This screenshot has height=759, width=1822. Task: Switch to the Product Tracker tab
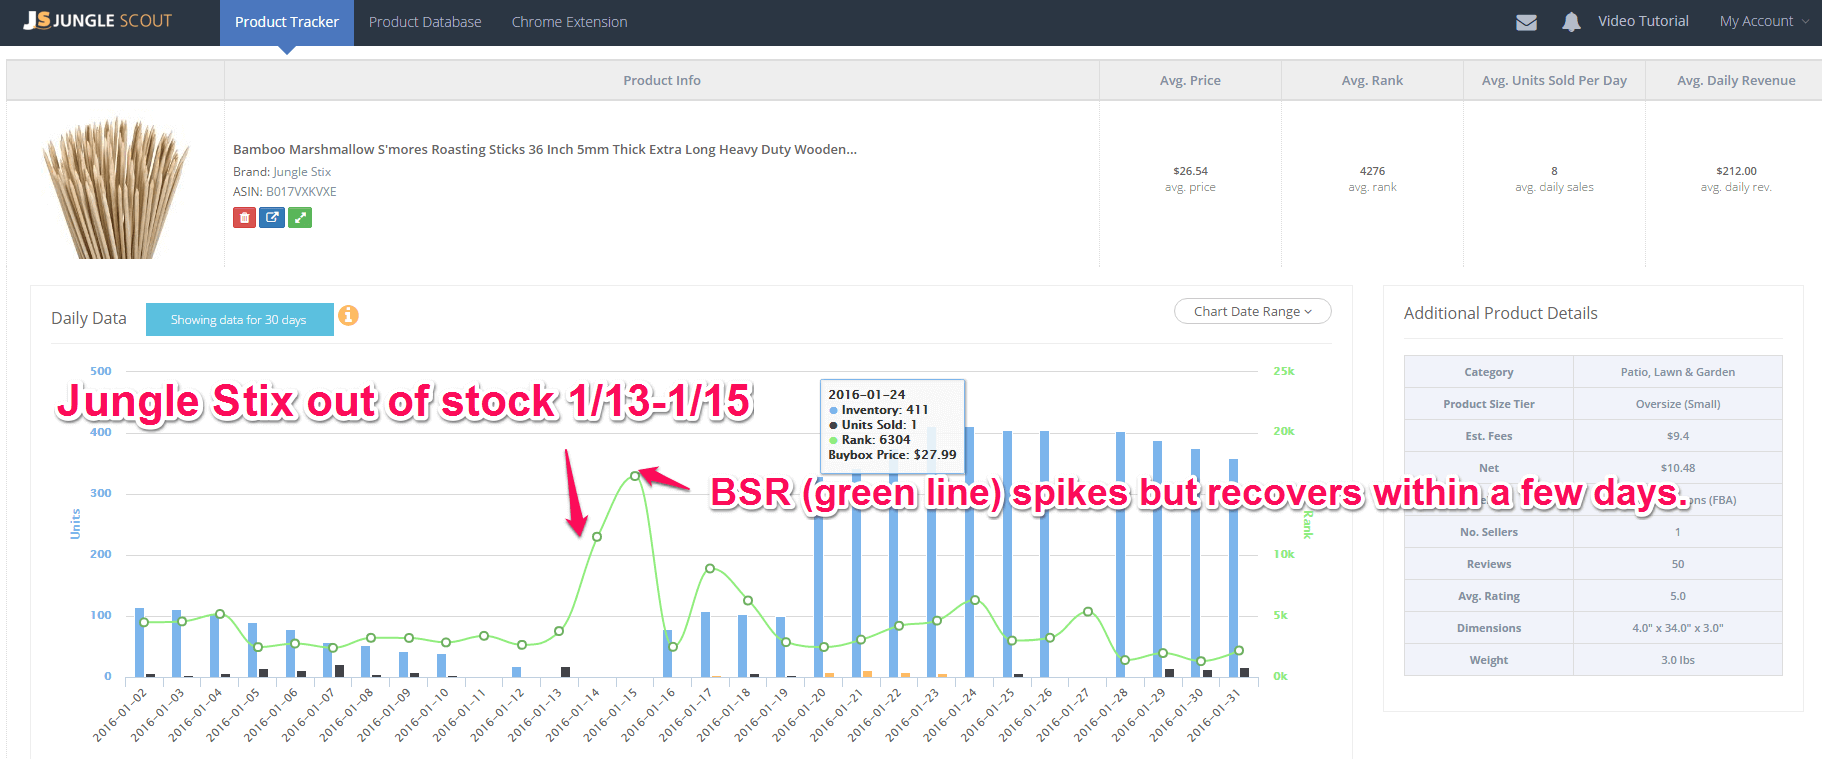pos(287,22)
